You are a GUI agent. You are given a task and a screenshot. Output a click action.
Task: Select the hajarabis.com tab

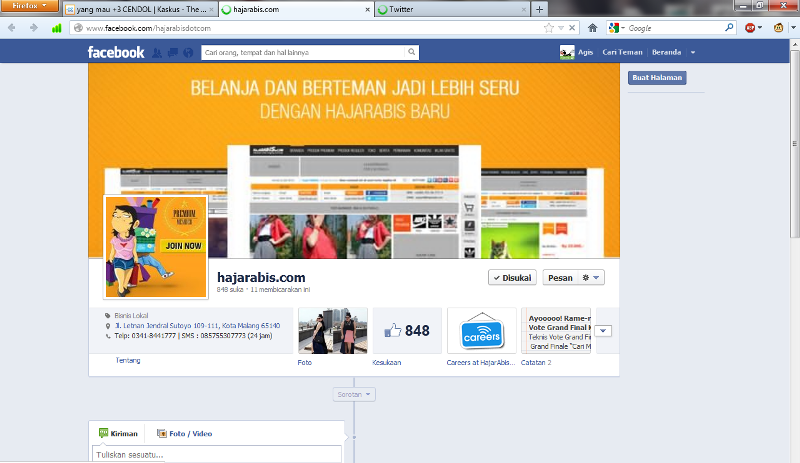click(x=296, y=9)
